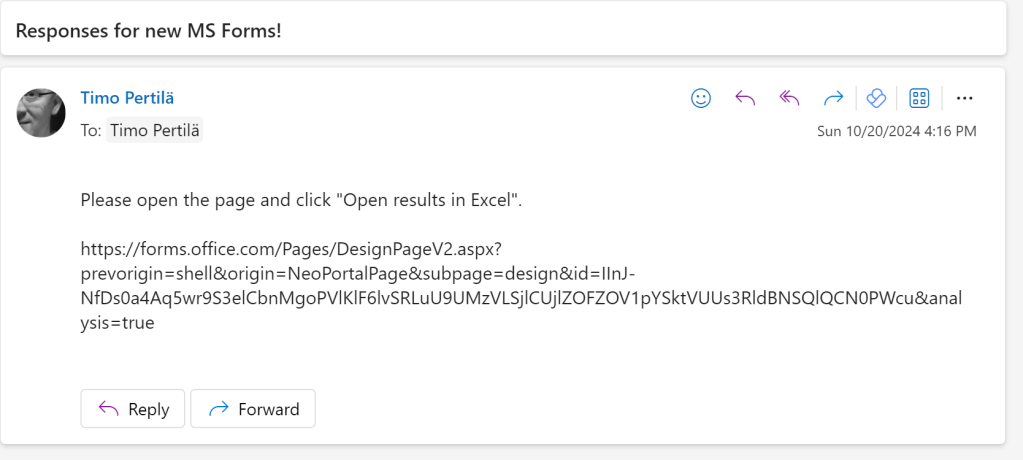Image resolution: width=1023 pixels, height=460 pixels.
Task: Open the More actions ellipsis menu
Action: 964,98
